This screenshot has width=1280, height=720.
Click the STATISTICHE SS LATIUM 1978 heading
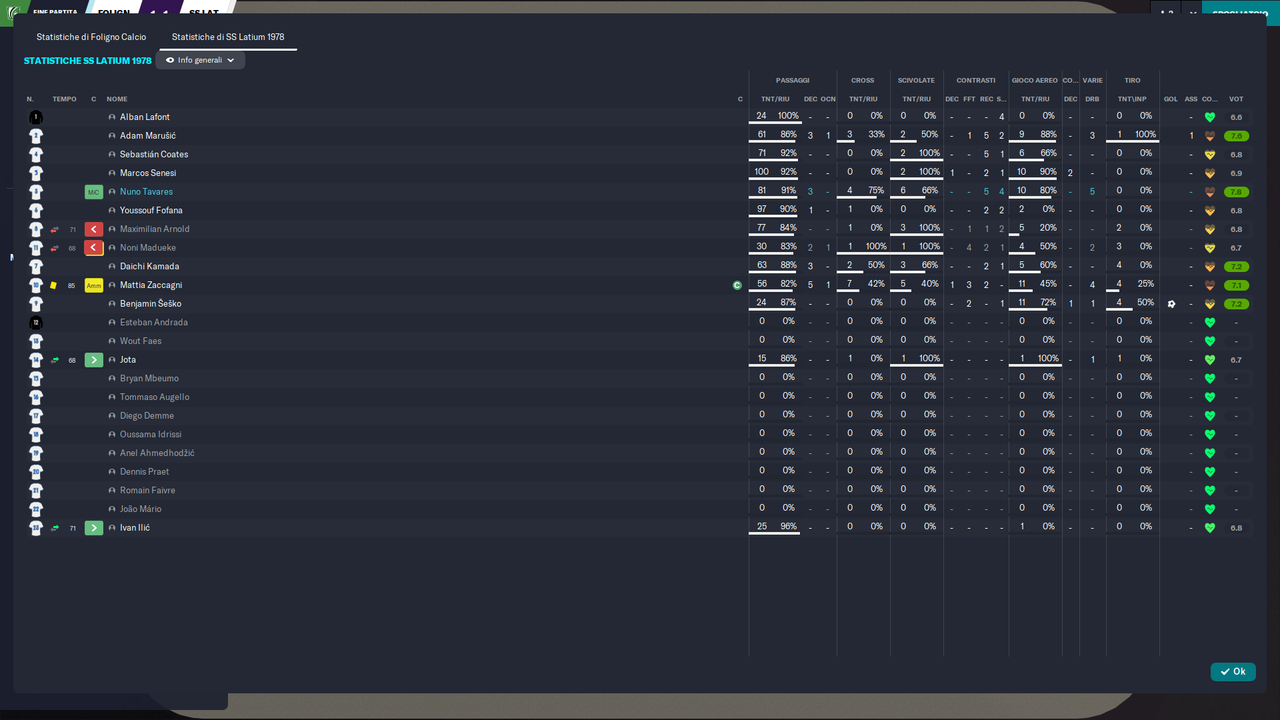[88, 61]
